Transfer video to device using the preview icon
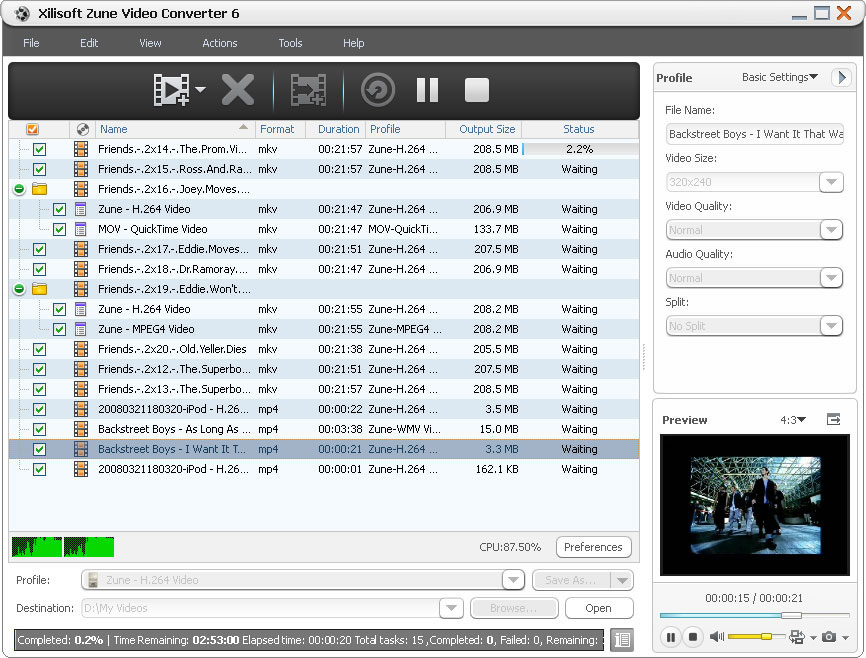This screenshot has width=866, height=658. pyautogui.click(x=797, y=636)
